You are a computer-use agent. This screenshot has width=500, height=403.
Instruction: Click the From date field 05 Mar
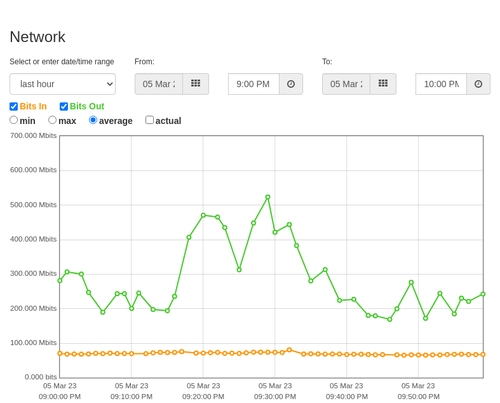point(159,84)
